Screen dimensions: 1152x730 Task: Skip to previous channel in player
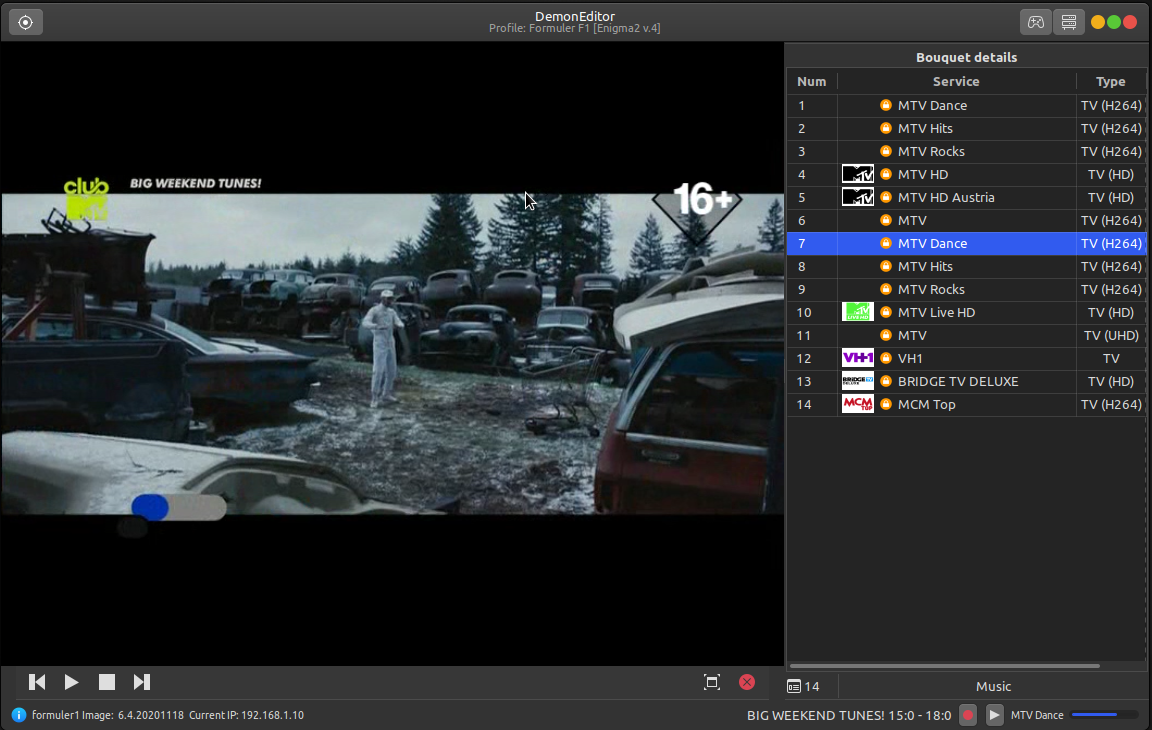point(37,682)
